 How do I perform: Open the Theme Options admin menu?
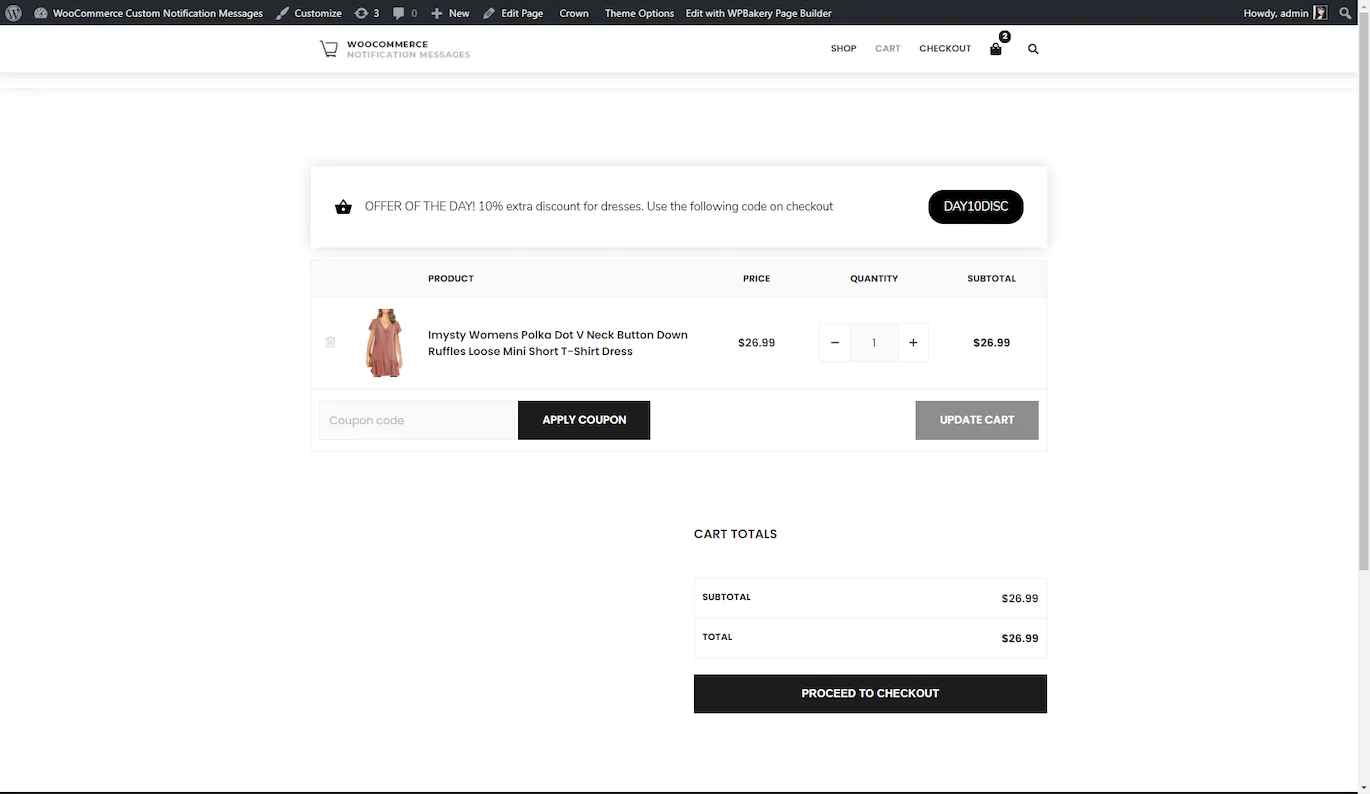pos(639,13)
